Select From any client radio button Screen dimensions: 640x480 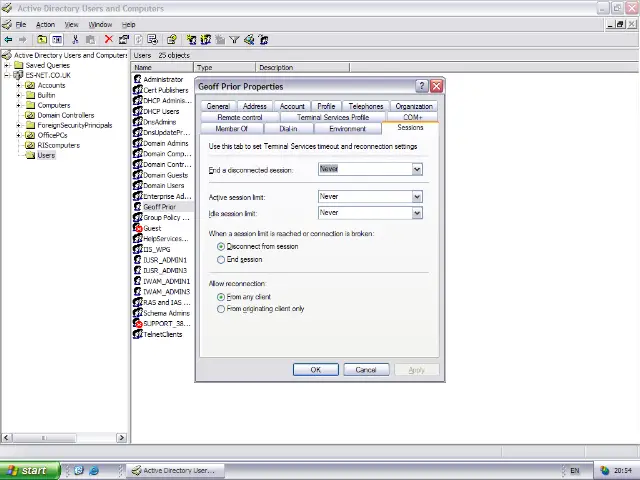pyautogui.click(x=221, y=297)
